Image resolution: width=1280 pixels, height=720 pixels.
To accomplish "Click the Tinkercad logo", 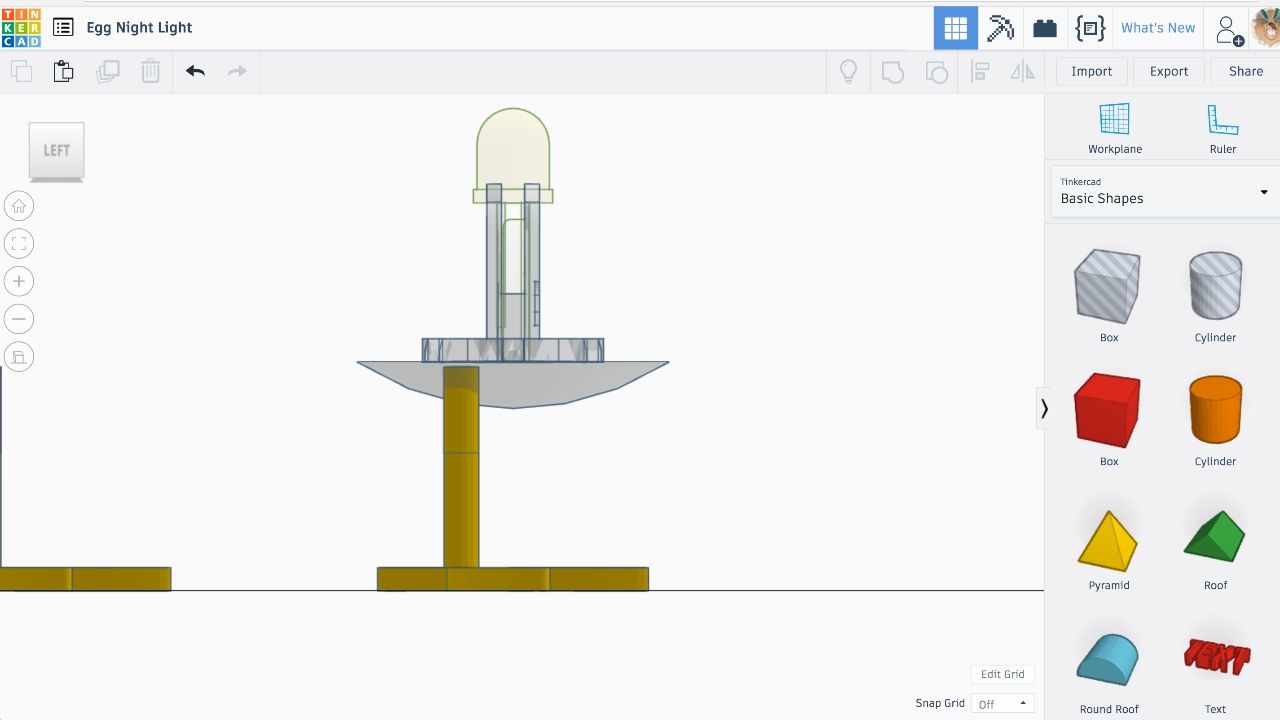I will 21,27.
